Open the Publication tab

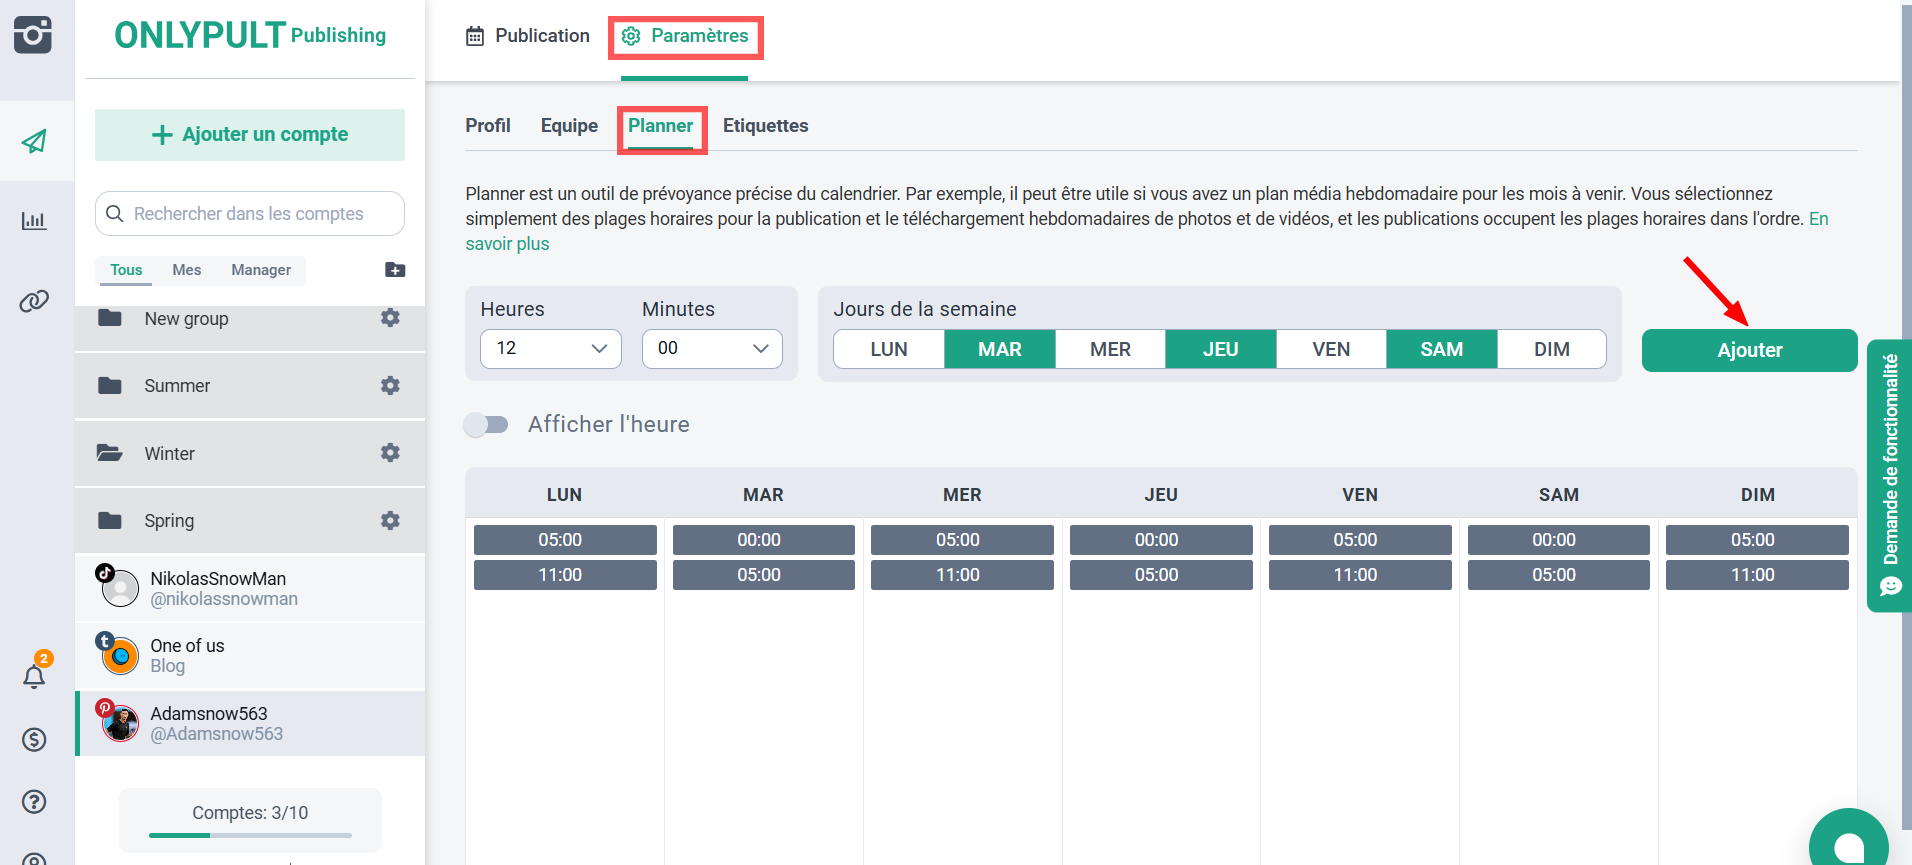tap(528, 36)
